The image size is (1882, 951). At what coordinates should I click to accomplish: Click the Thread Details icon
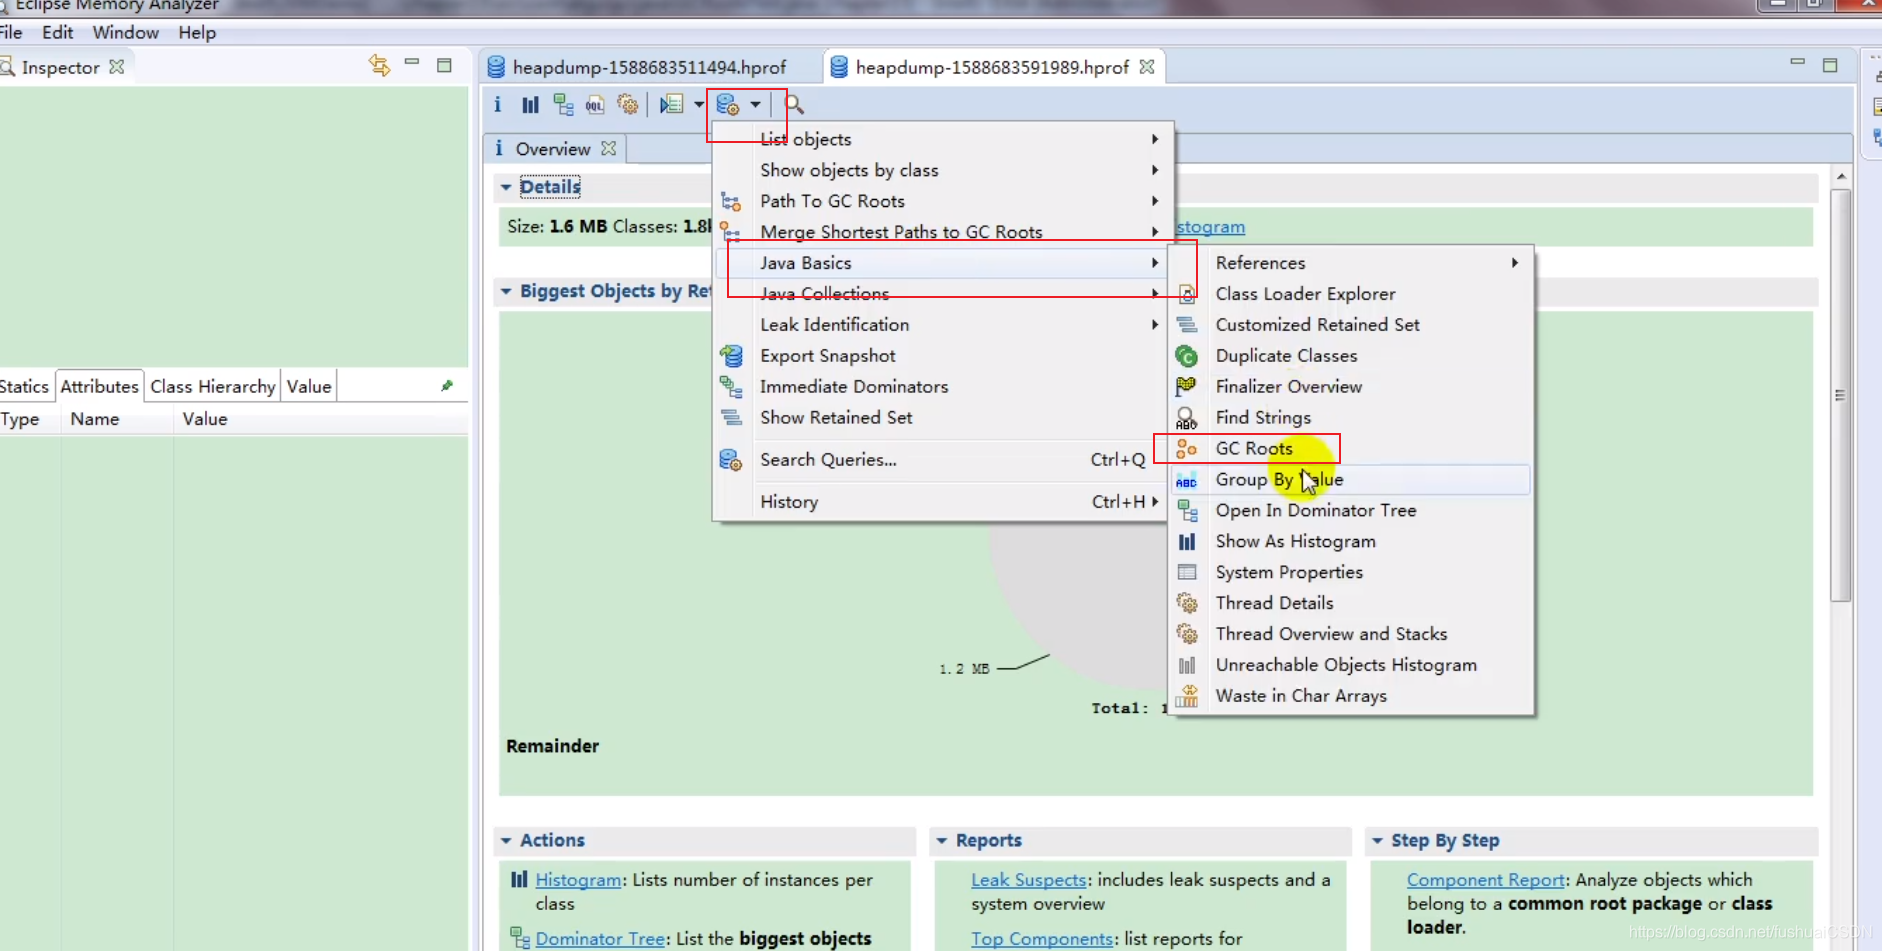pos(1187,603)
